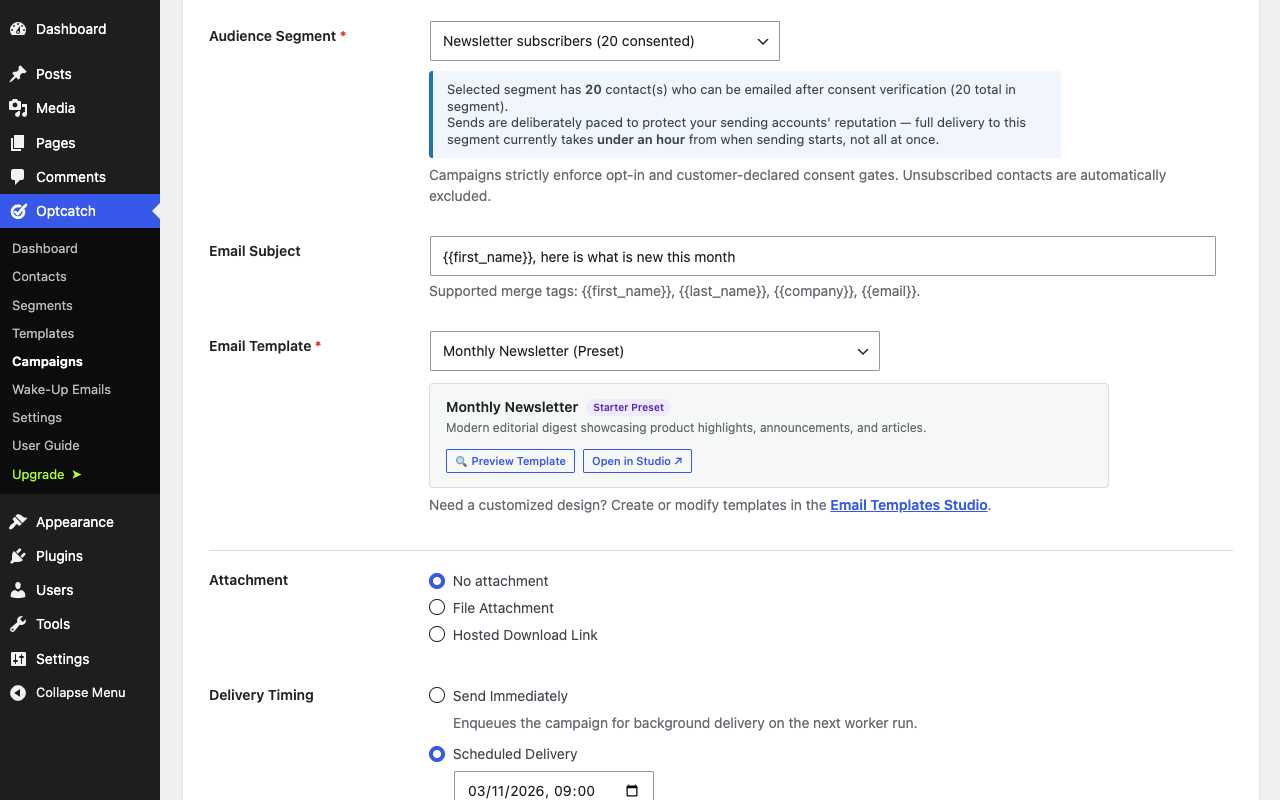Viewport: 1280px width, 800px height.
Task: Open the Audience Segment dropdown
Action: 605,41
